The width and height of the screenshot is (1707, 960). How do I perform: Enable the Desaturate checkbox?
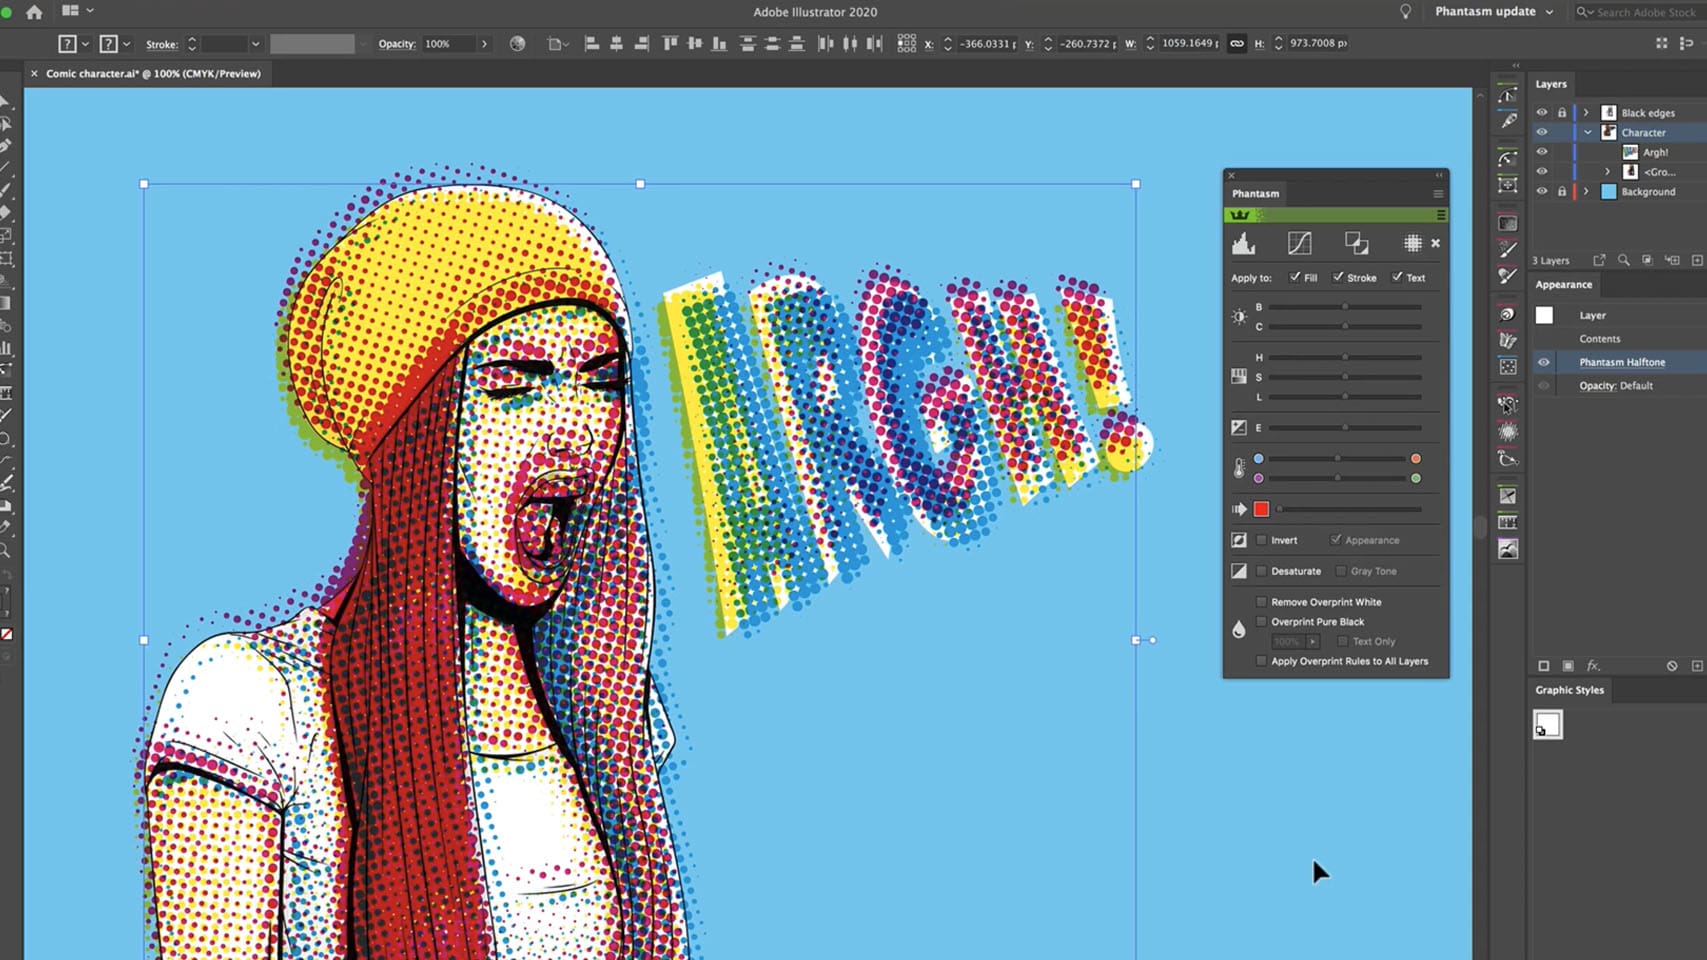[1261, 571]
